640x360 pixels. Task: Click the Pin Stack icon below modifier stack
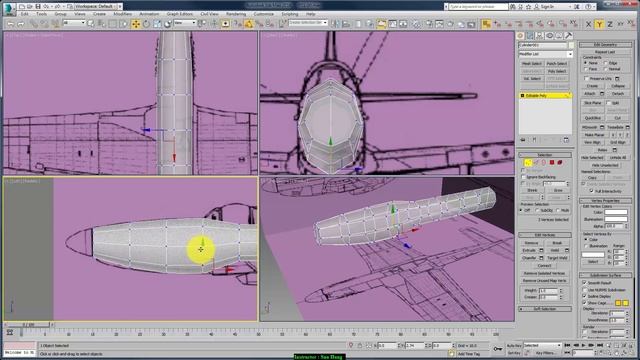[523, 140]
